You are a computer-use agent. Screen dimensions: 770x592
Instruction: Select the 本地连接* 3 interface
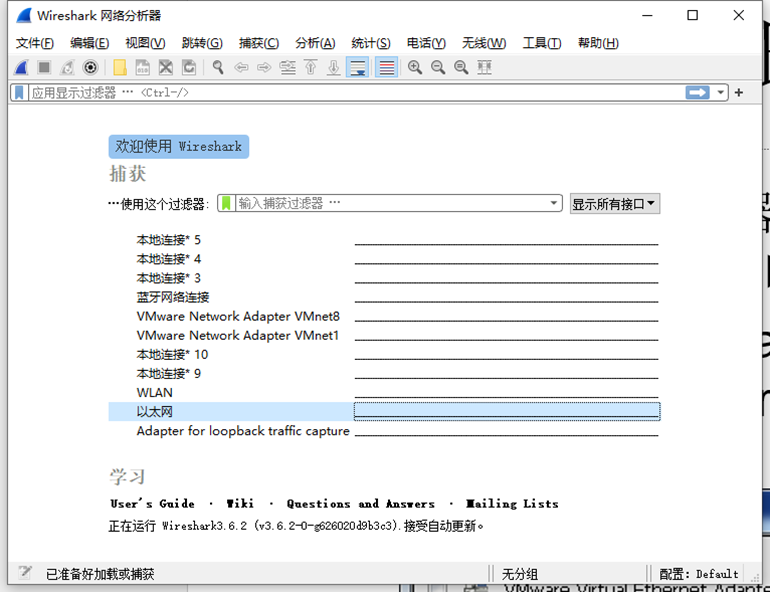(384, 278)
